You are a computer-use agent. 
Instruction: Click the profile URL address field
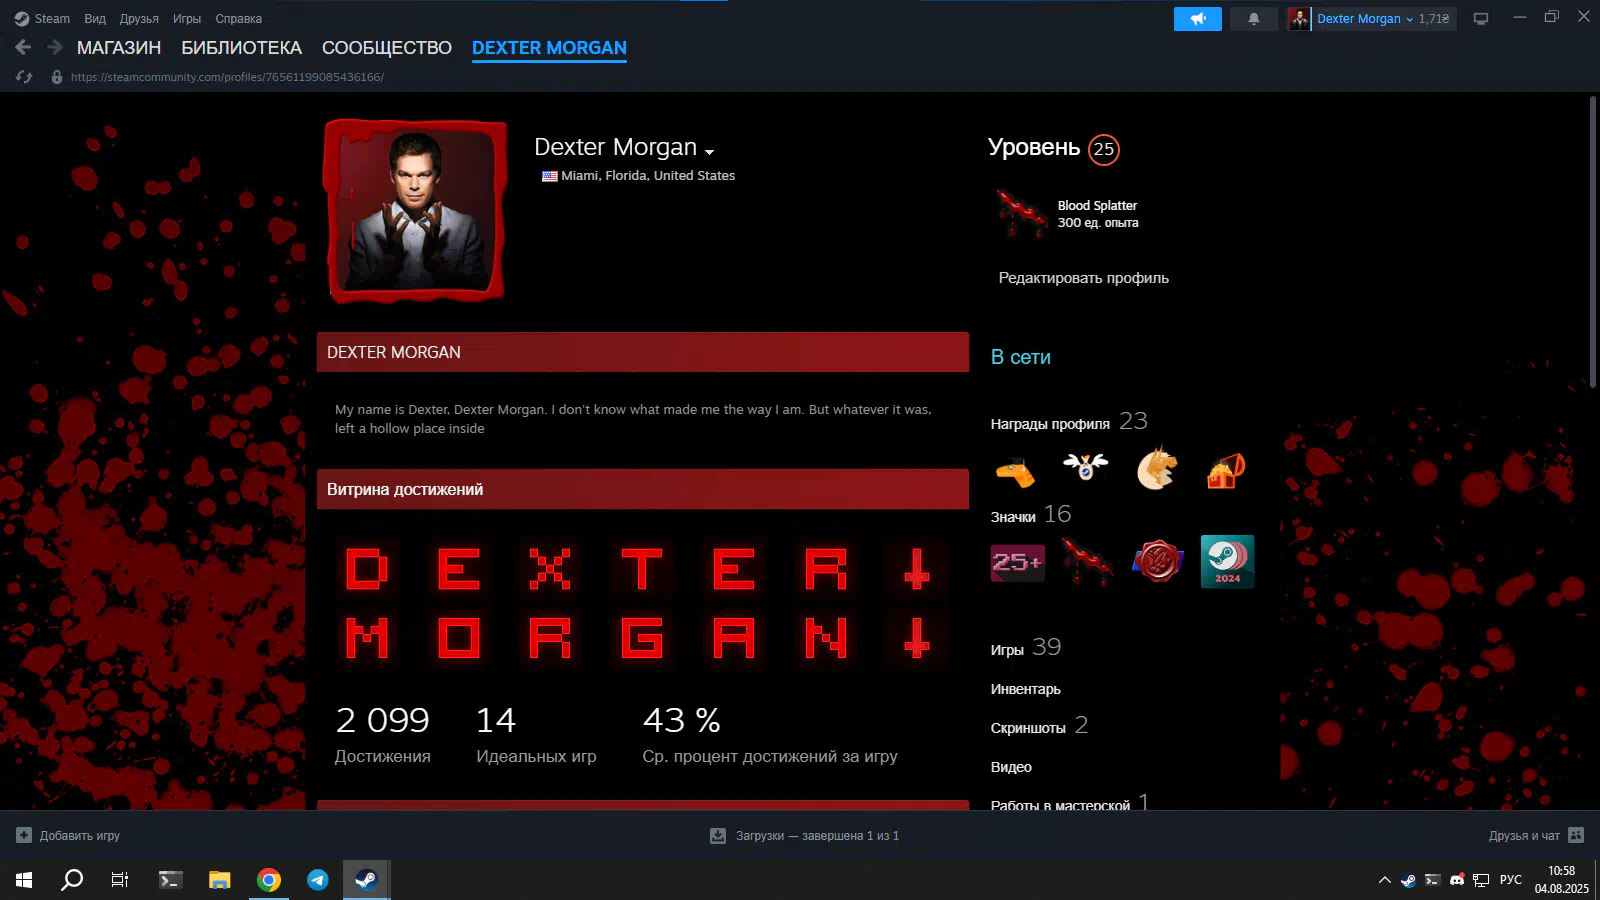[x=227, y=77]
